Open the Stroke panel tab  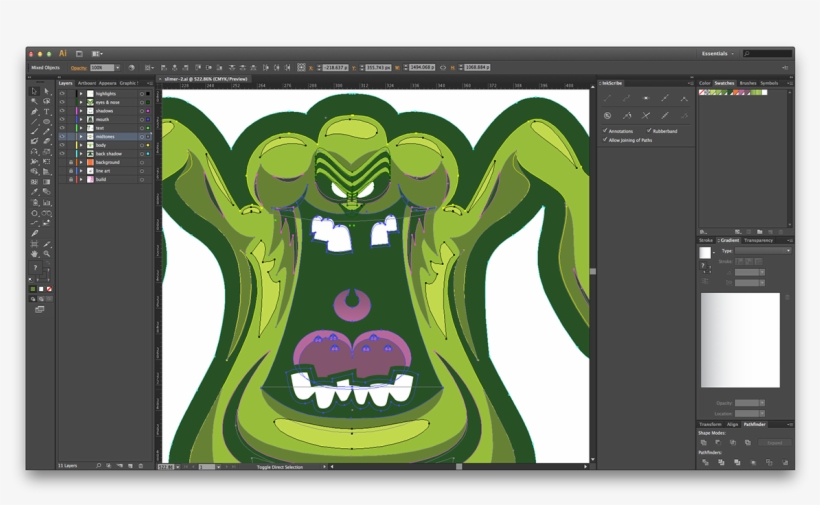point(706,240)
